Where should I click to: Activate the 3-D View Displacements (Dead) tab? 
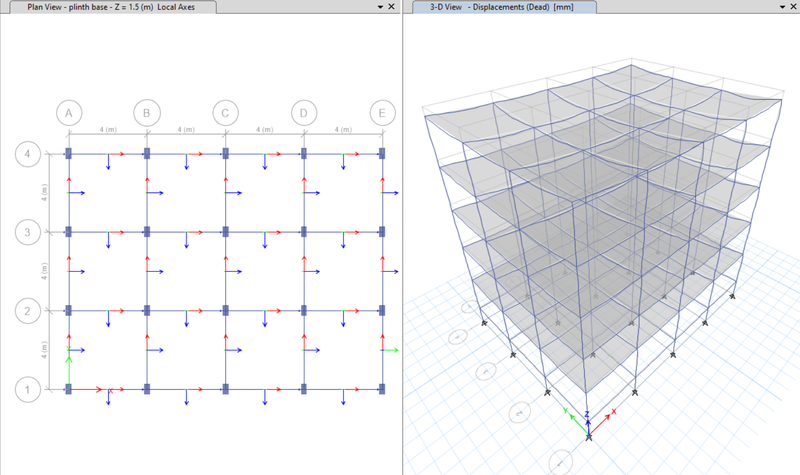click(504, 7)
